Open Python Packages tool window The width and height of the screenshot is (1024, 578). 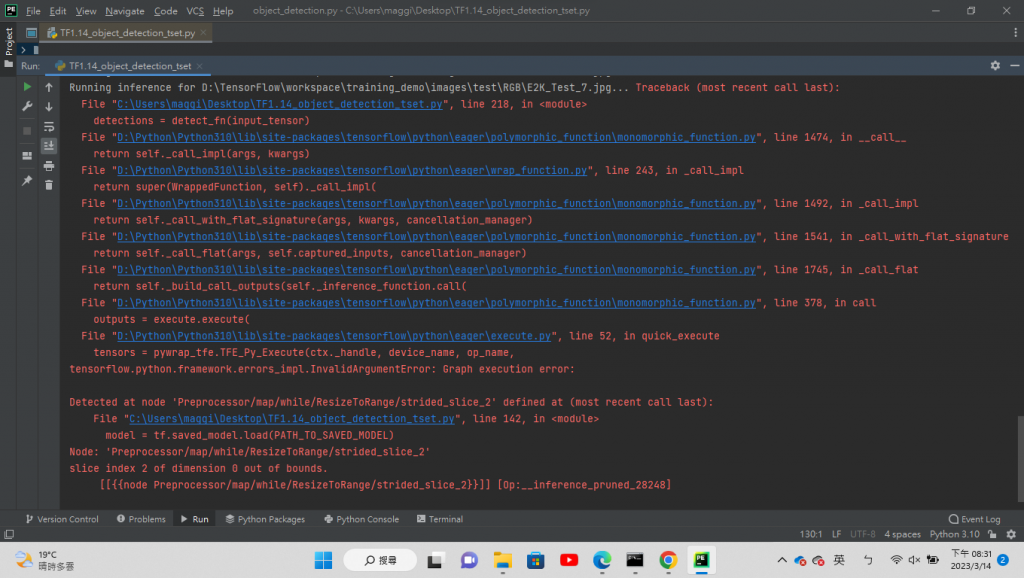coord(265,519)
